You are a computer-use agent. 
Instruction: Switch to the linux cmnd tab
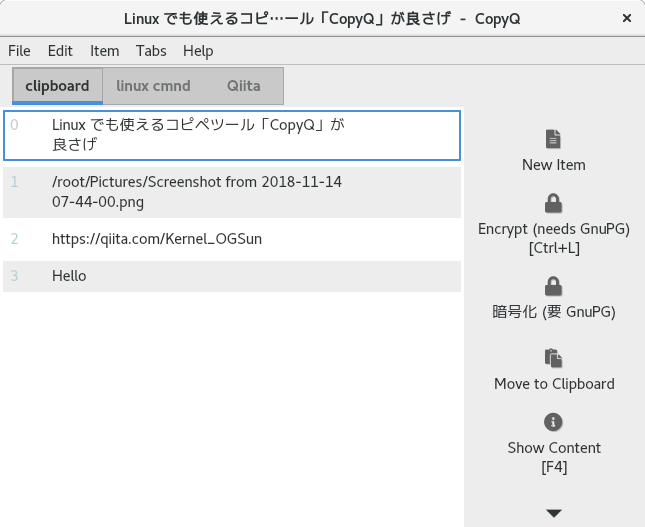point(153,86)
